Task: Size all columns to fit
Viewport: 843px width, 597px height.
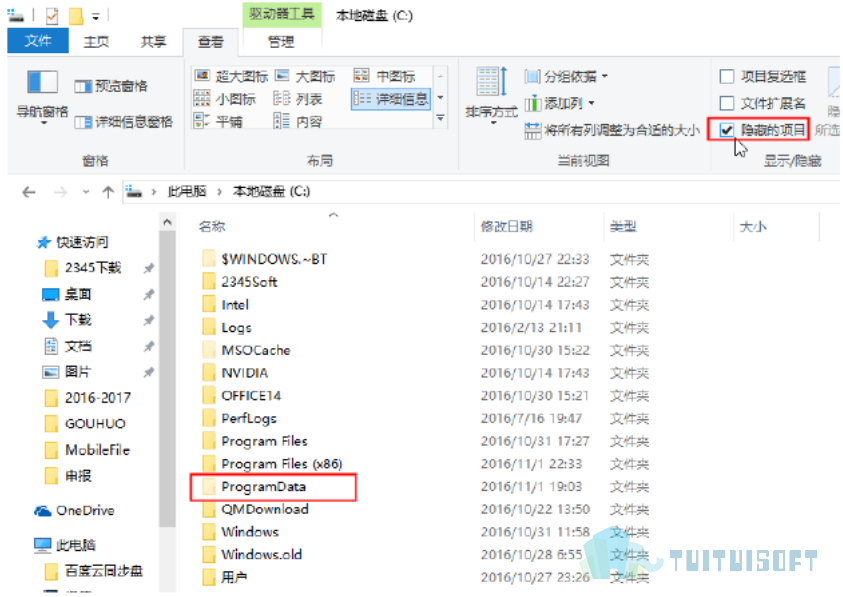Action: (x=612, y=130)
